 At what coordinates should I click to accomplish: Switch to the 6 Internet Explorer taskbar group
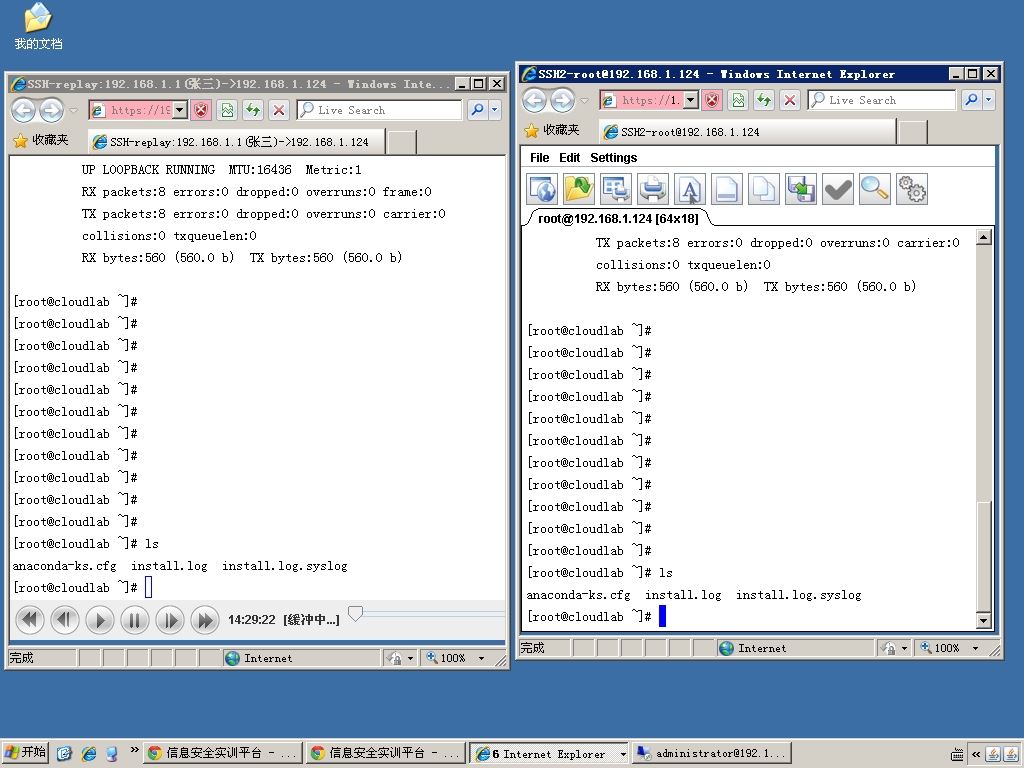pyautogui.click(x=550, y=753)
